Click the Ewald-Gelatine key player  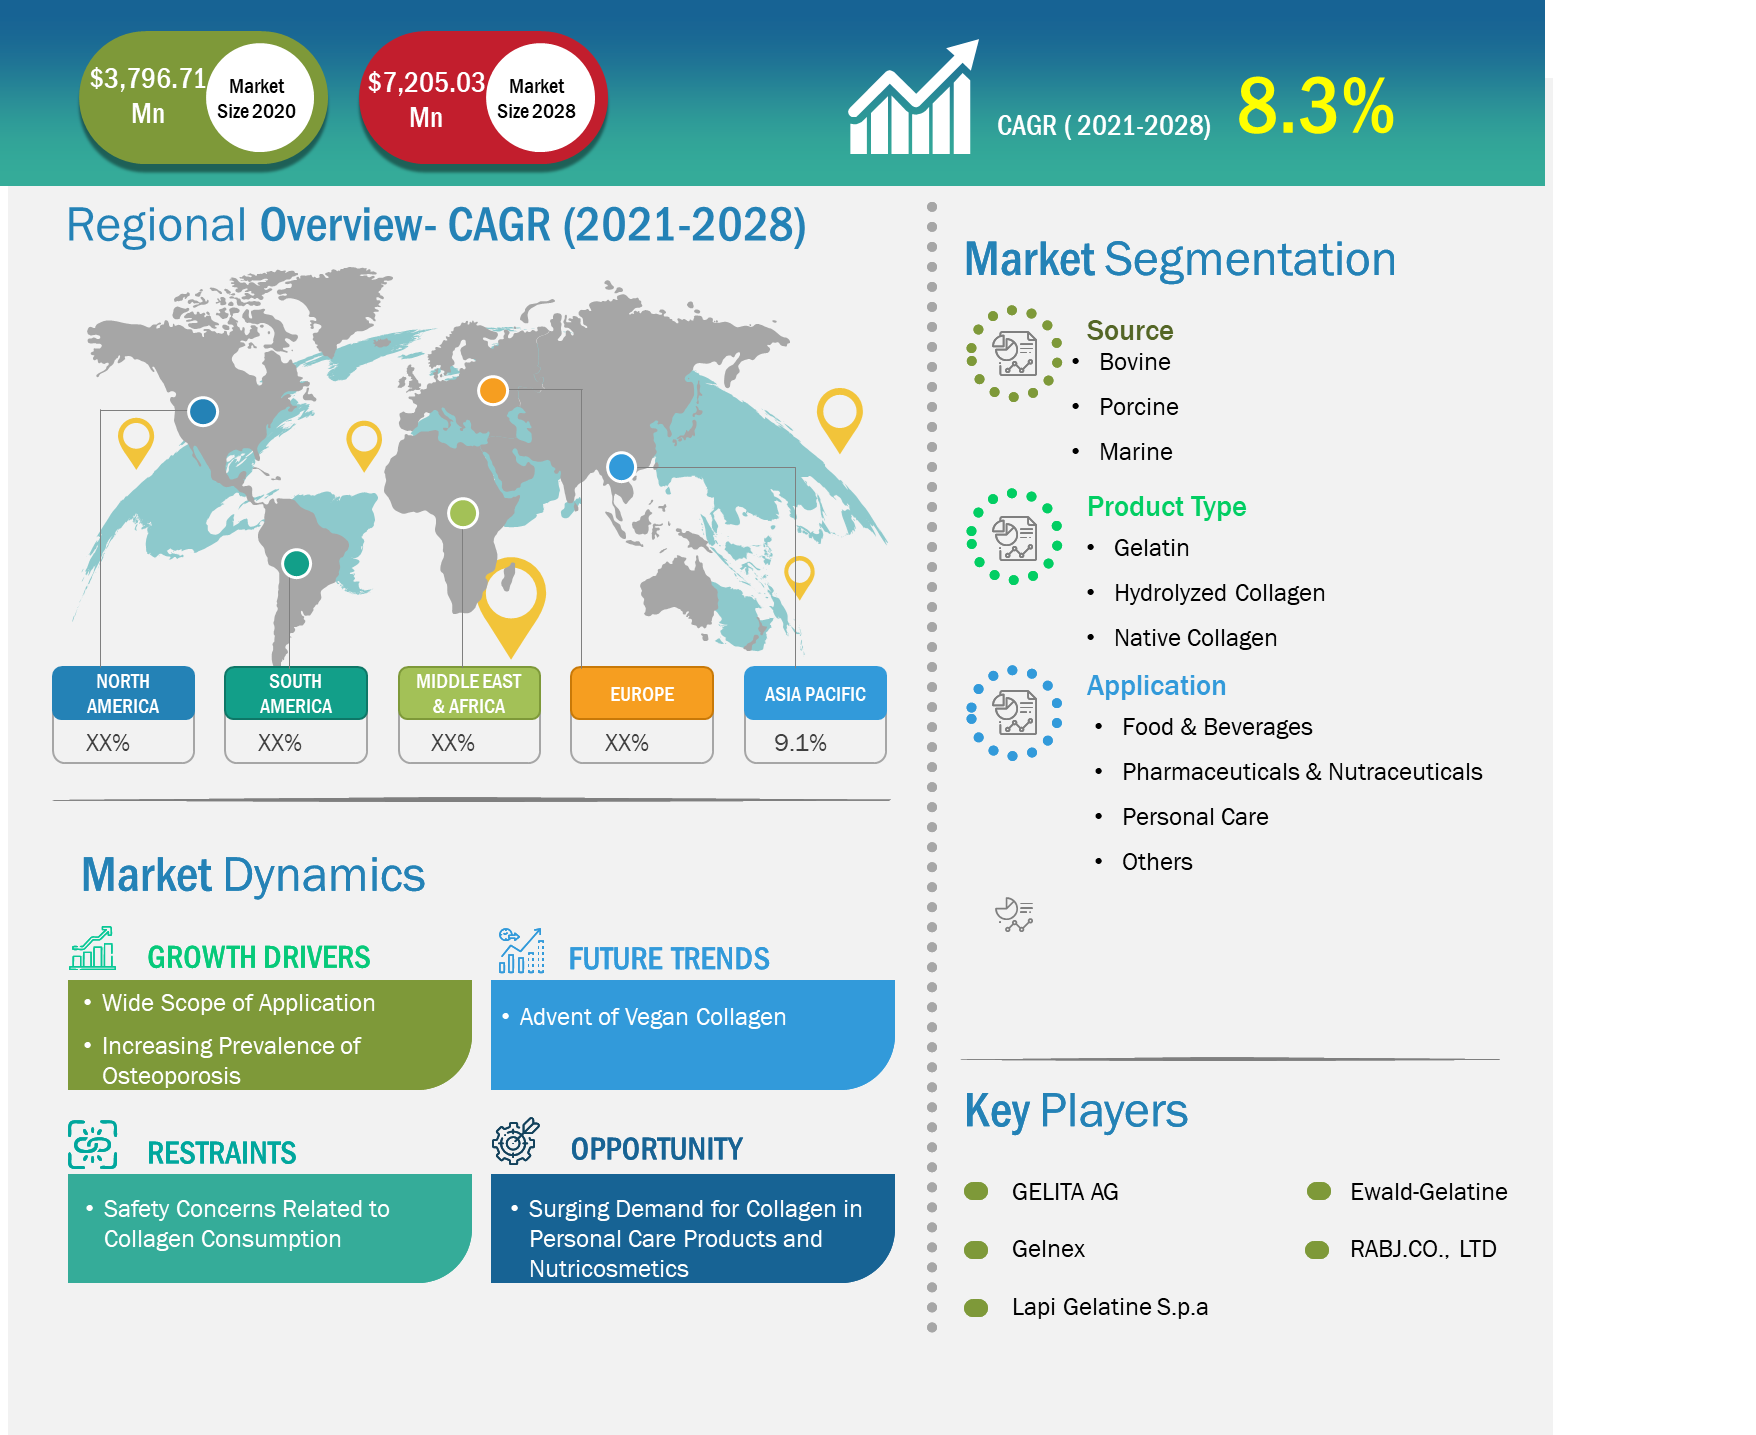click(x=1428, y=1191)
